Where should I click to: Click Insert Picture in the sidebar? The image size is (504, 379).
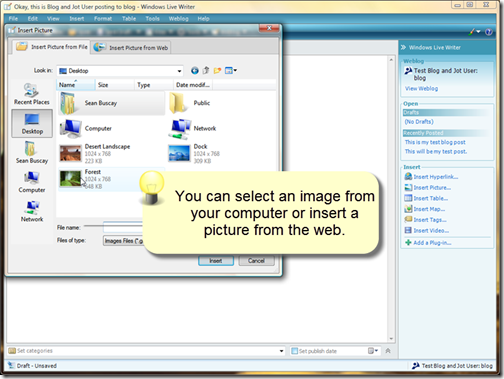(x=428, y=188)
